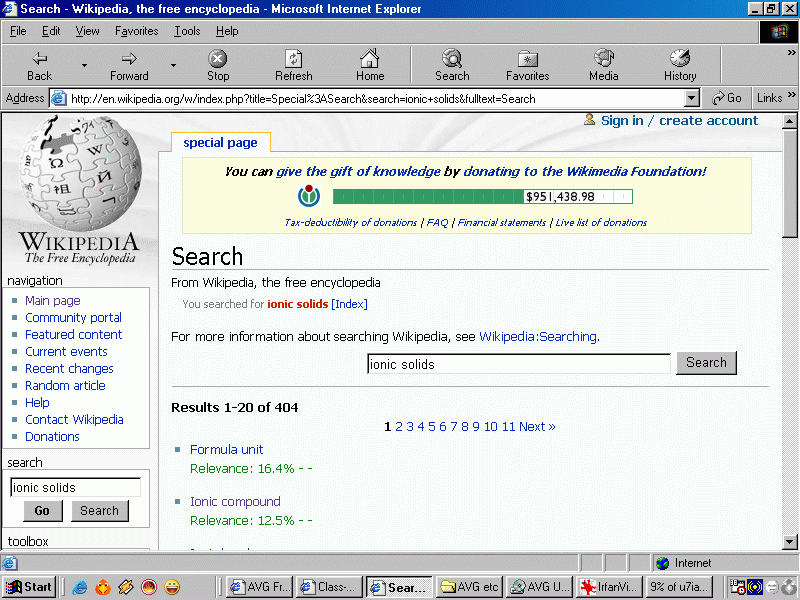Image resolution: width=800 pixels, height=600 pixels.
Task: Select the special page tab
Action: click(220, 142)
